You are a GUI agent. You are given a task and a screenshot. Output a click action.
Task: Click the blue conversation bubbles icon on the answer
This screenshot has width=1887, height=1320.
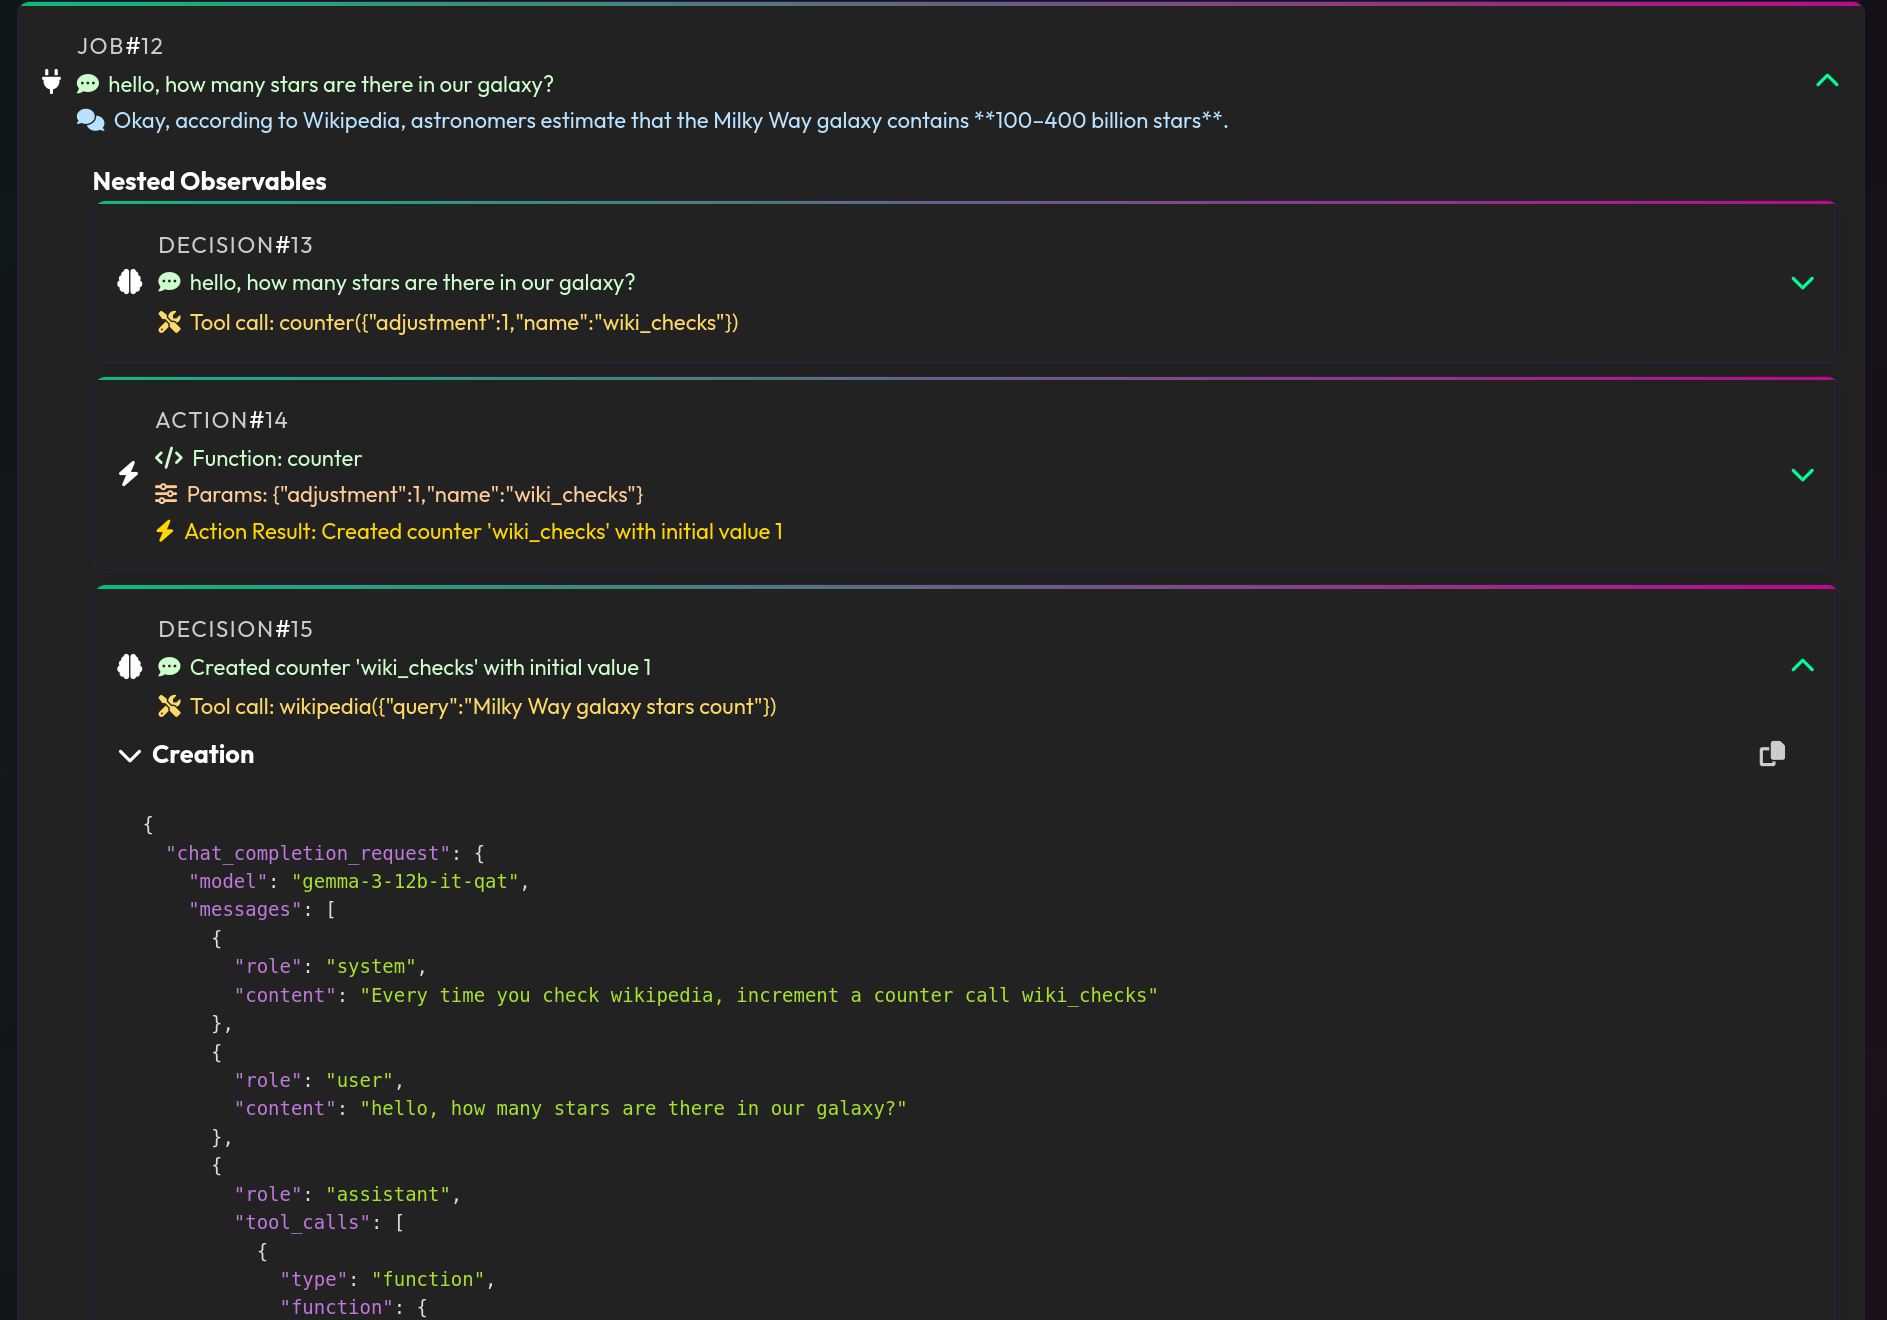coord(90,120)
